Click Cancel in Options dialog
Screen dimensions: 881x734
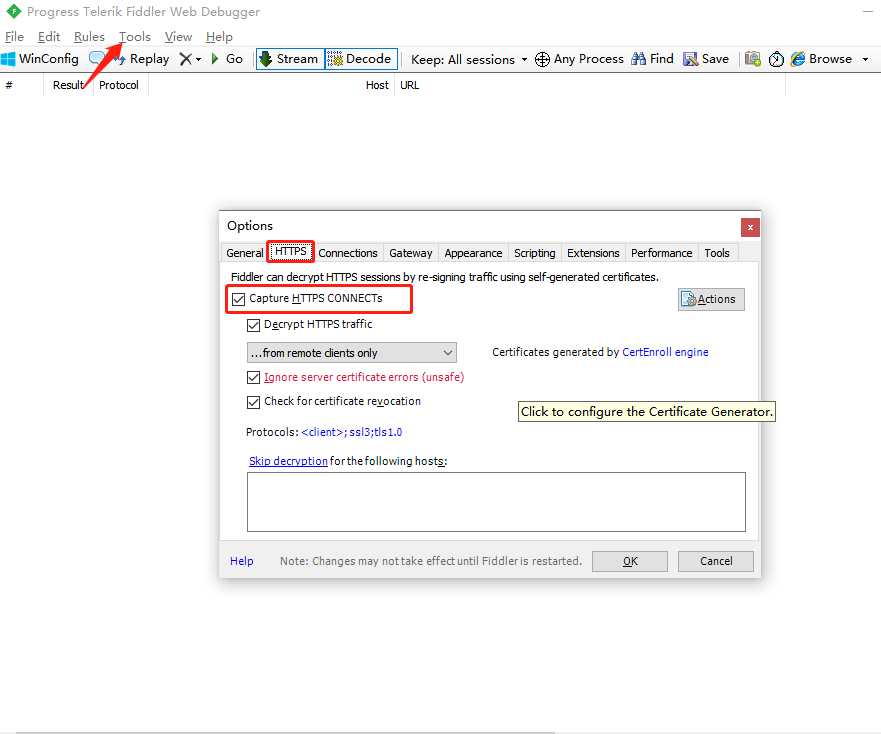click(716, 561)
